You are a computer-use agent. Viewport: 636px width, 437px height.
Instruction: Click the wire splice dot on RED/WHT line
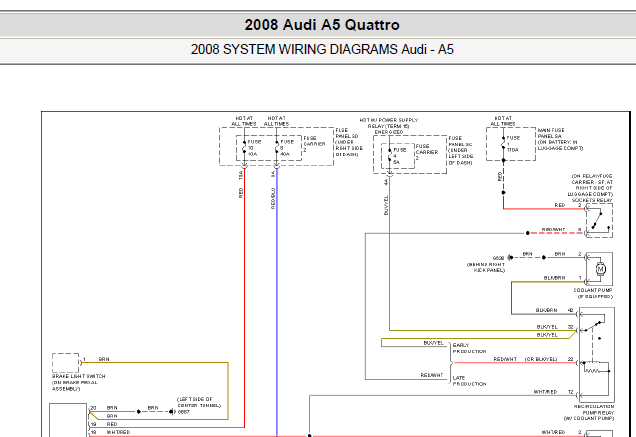click(528, 233)
